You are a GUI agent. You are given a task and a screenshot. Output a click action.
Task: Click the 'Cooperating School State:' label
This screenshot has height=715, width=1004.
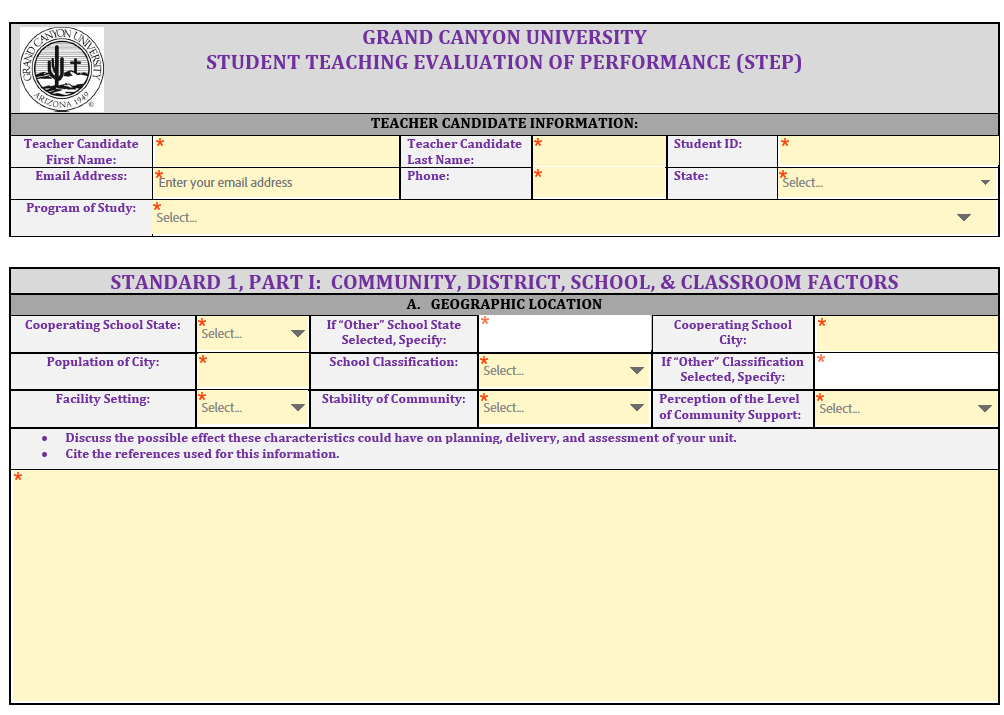103,325
